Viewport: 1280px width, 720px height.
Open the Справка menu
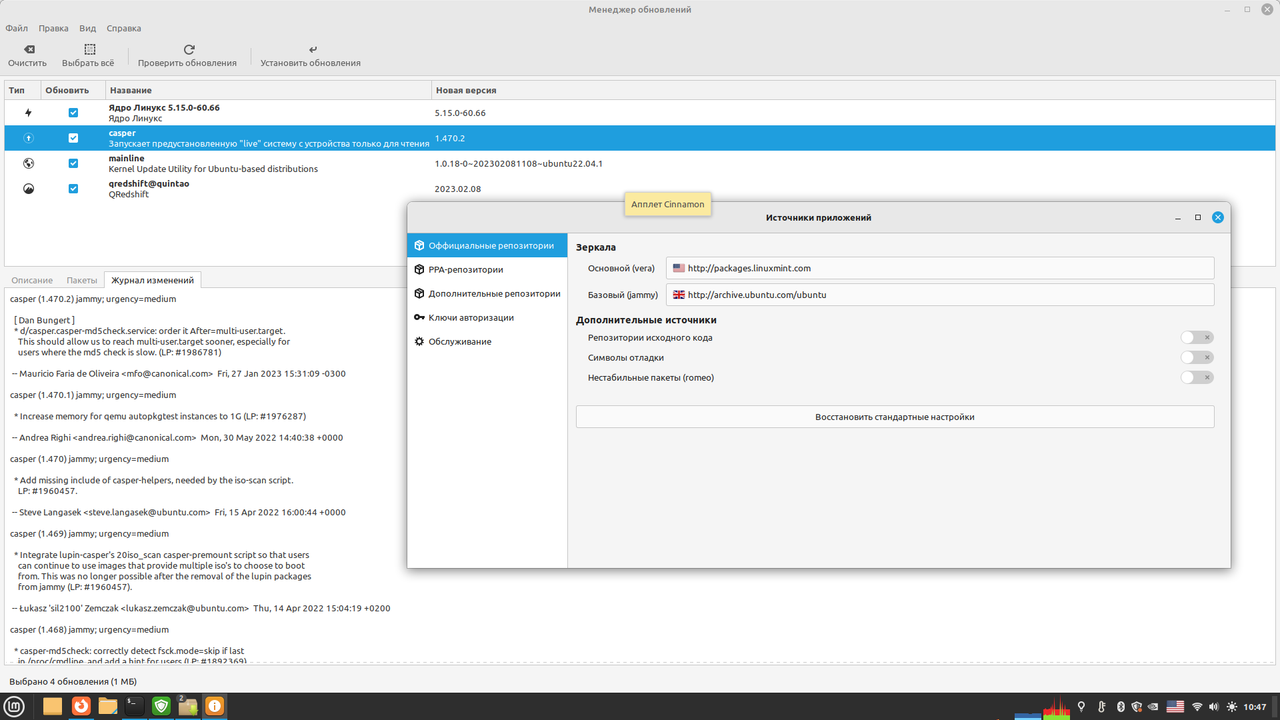pyautogui.click(x=124, y=29)
